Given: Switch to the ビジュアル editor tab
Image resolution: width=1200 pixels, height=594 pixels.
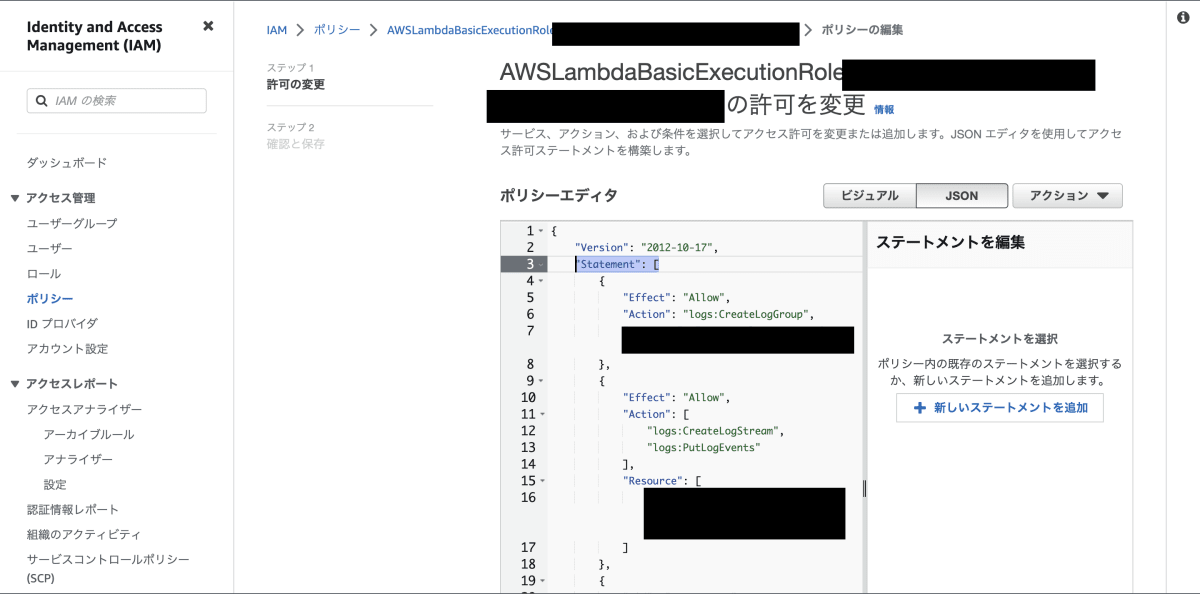Looking at the screenshot, I should coord(869,196).
